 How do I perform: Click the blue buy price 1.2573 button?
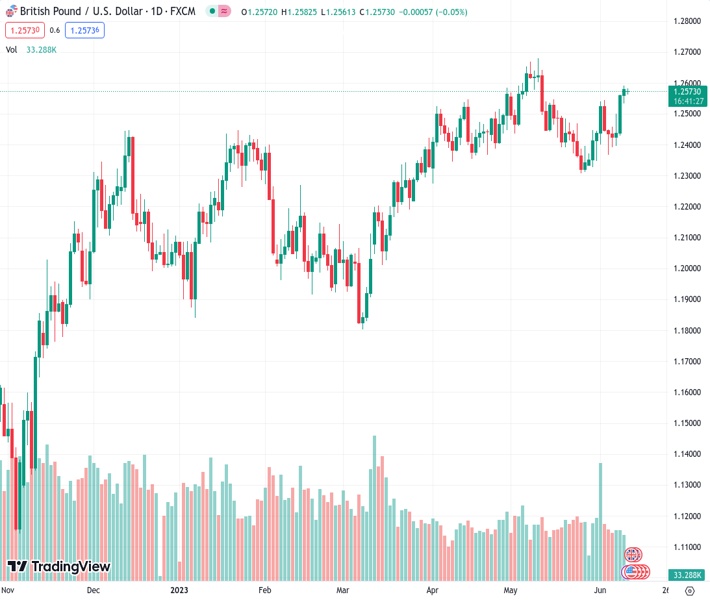[x=87, y=30]
